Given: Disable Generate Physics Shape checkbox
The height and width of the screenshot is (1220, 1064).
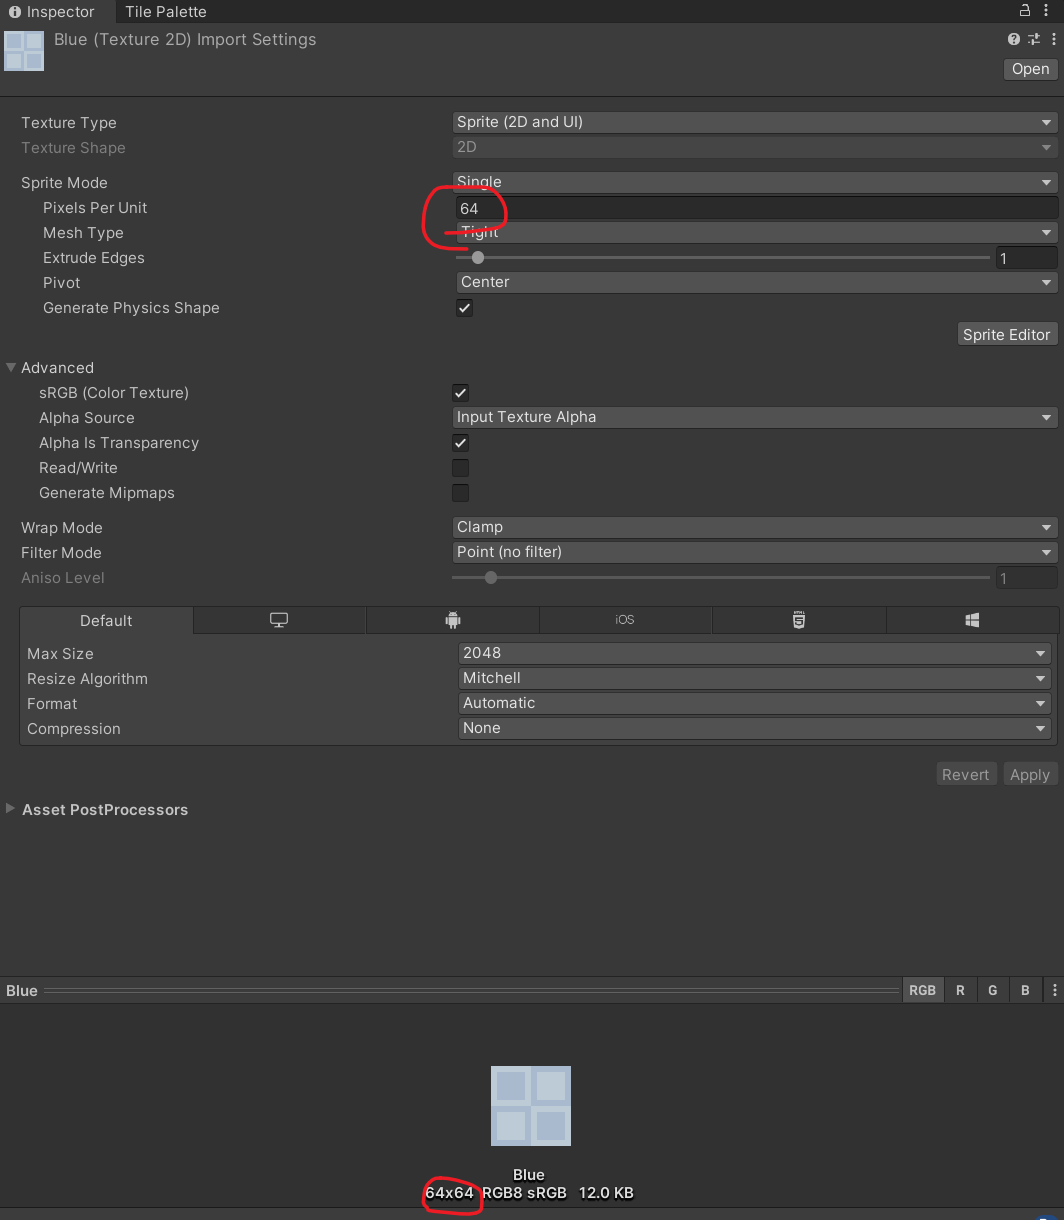Looking at the screenshot, I should click(464, 308).
